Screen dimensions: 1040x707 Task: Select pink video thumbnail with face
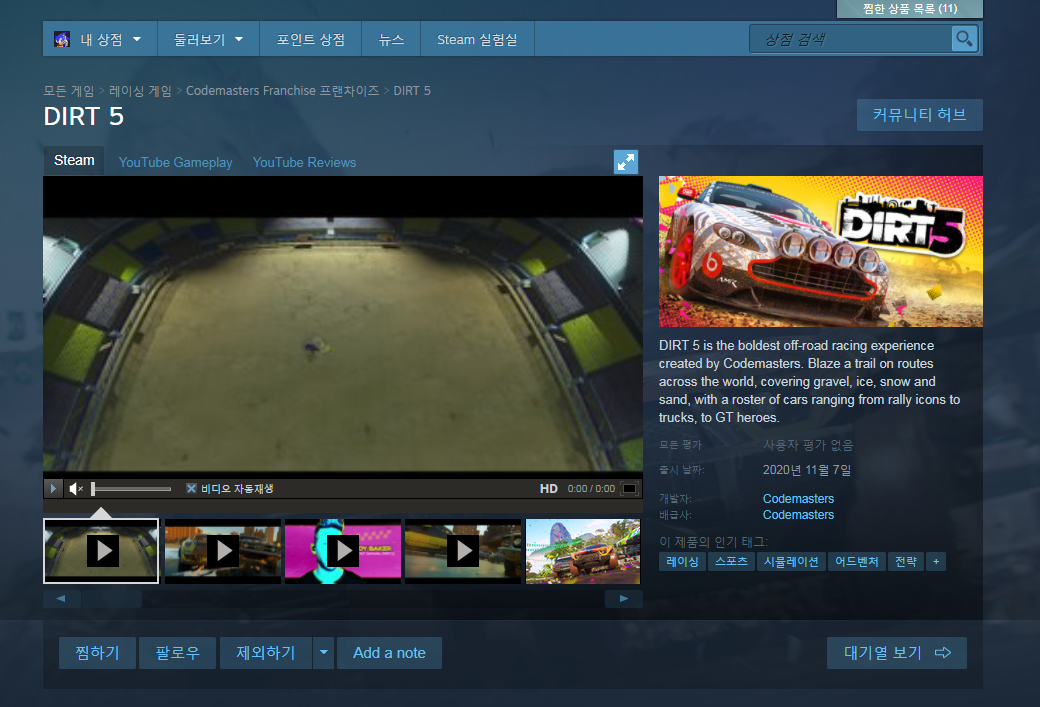pos(342,550)
